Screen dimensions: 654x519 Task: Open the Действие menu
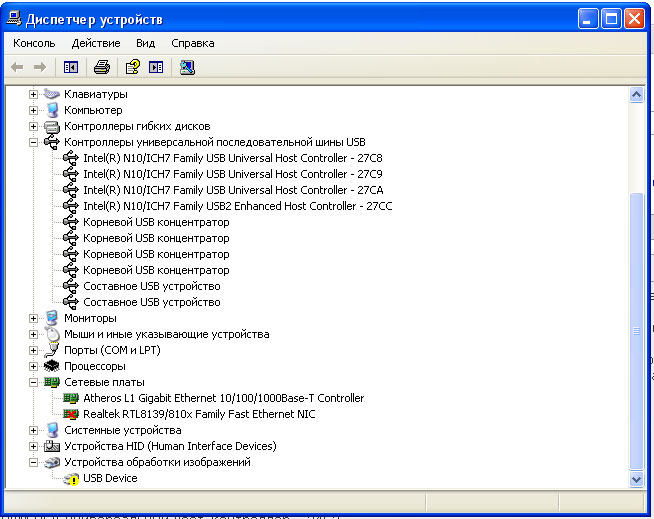96,43
